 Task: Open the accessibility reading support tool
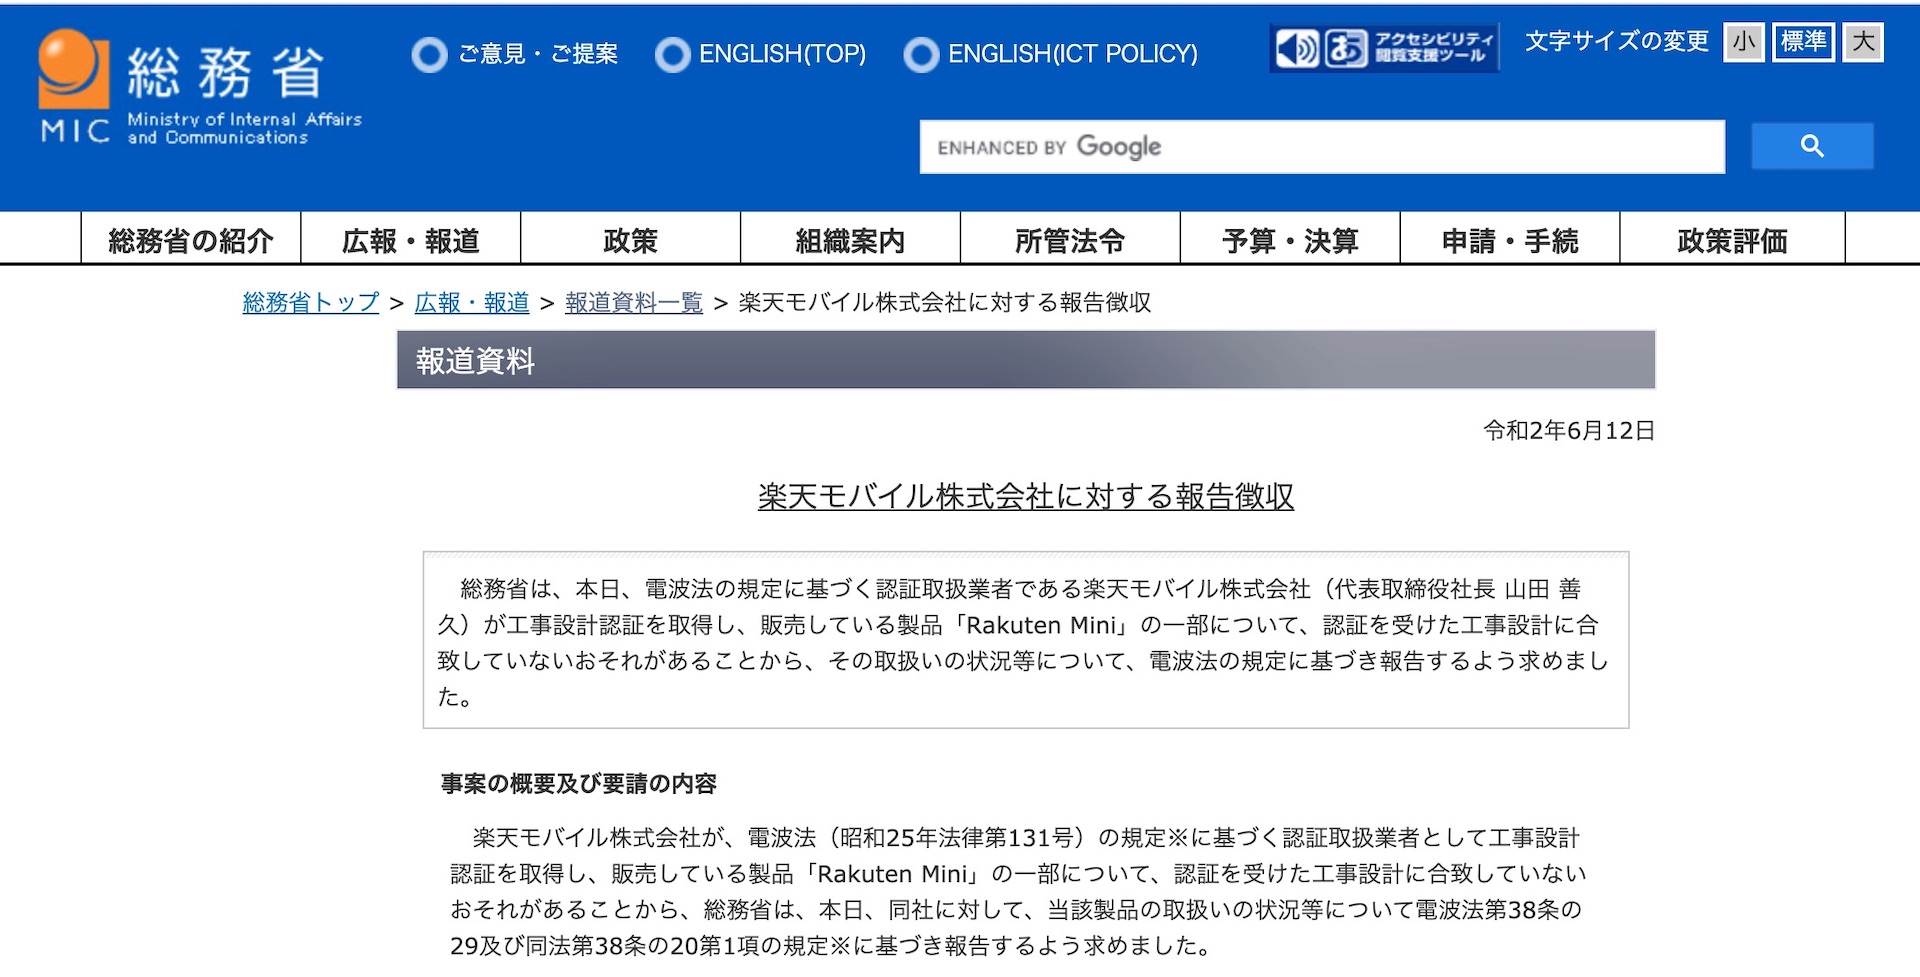pos(1384,48)
